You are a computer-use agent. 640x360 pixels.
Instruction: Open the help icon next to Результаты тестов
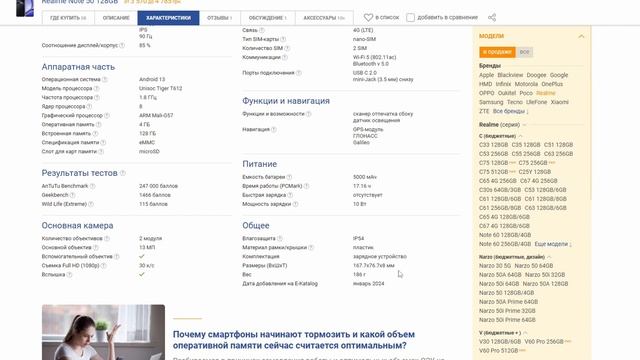(123, 173)
